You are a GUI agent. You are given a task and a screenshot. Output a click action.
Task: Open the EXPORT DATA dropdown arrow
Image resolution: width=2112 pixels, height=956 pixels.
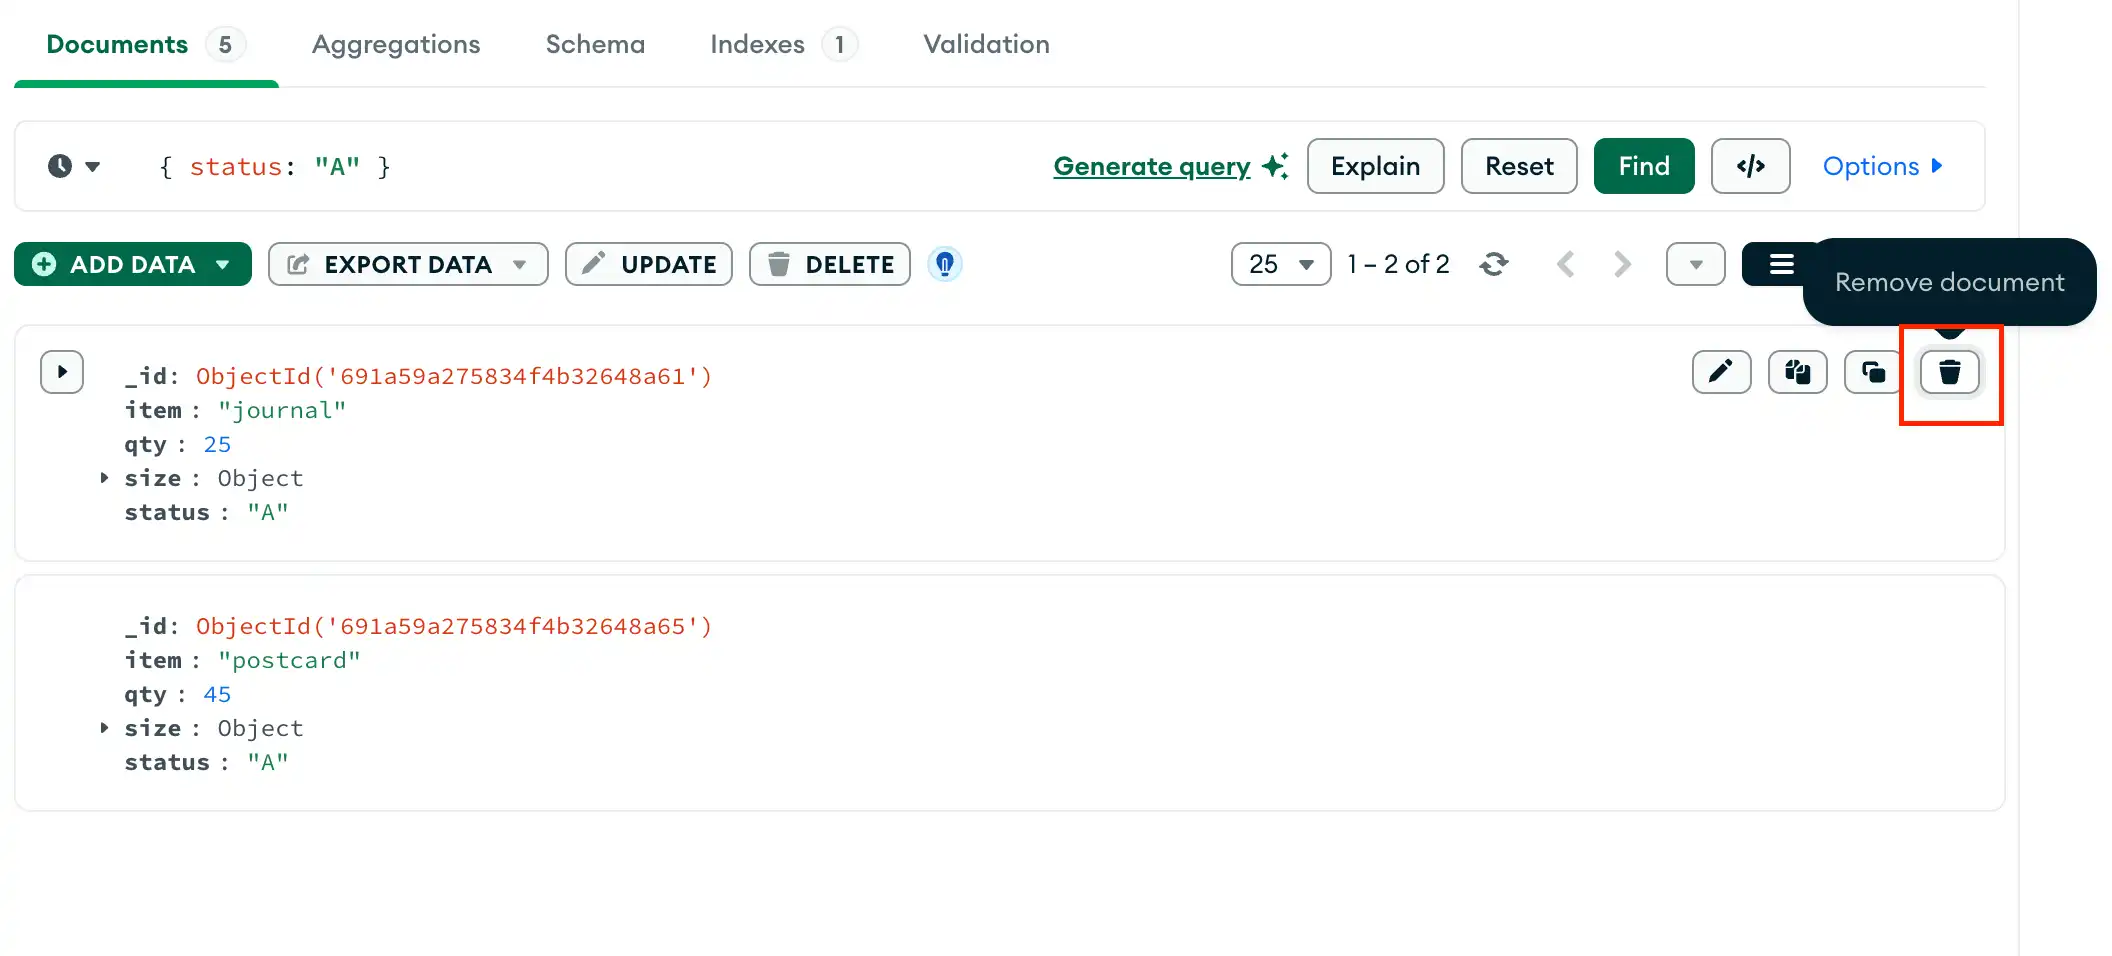click(x=520, y=264)
